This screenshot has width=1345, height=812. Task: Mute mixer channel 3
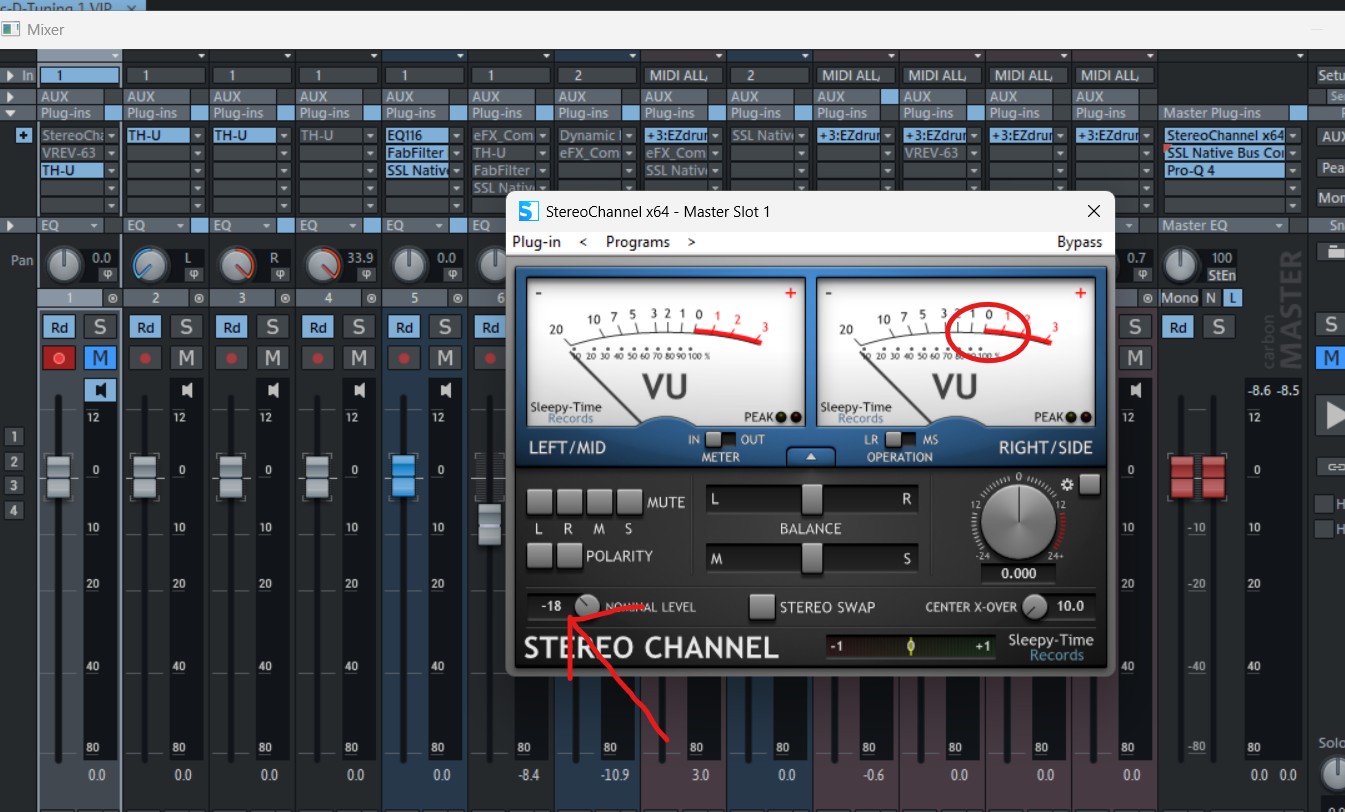pos(271,357)
